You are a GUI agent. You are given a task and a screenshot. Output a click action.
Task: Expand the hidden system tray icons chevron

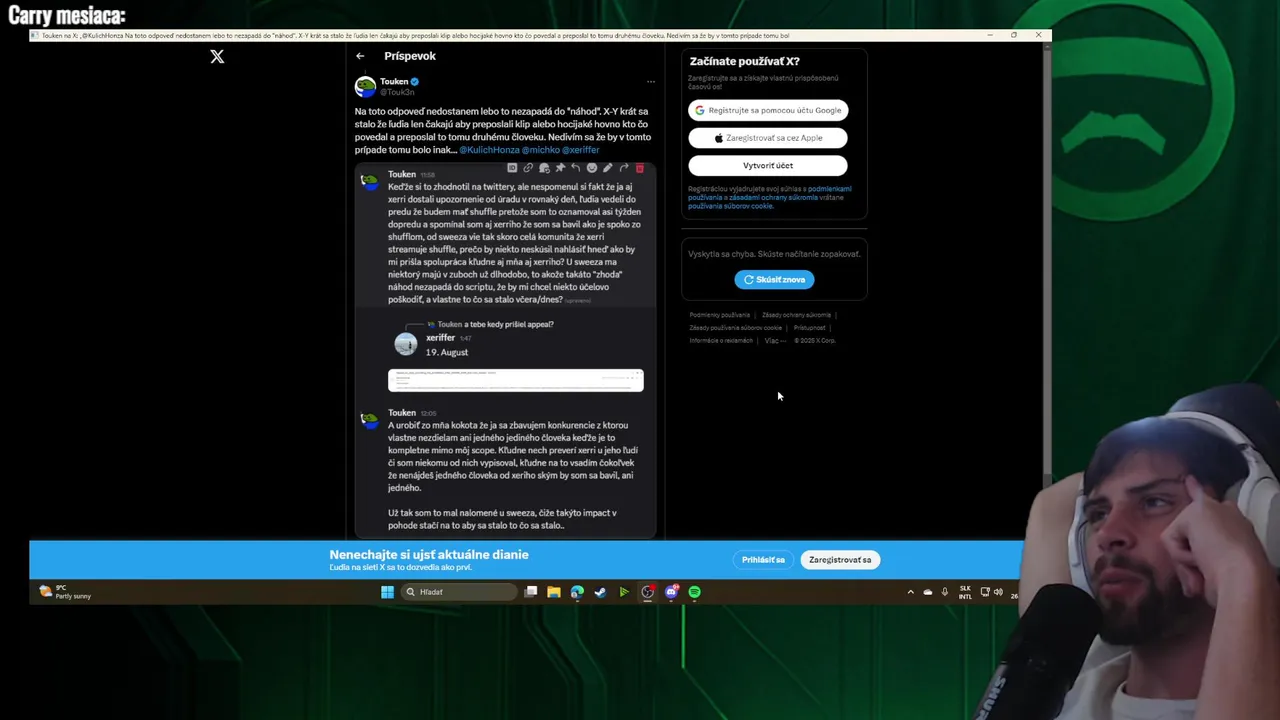pyautogui.click(x=910, y=592)
